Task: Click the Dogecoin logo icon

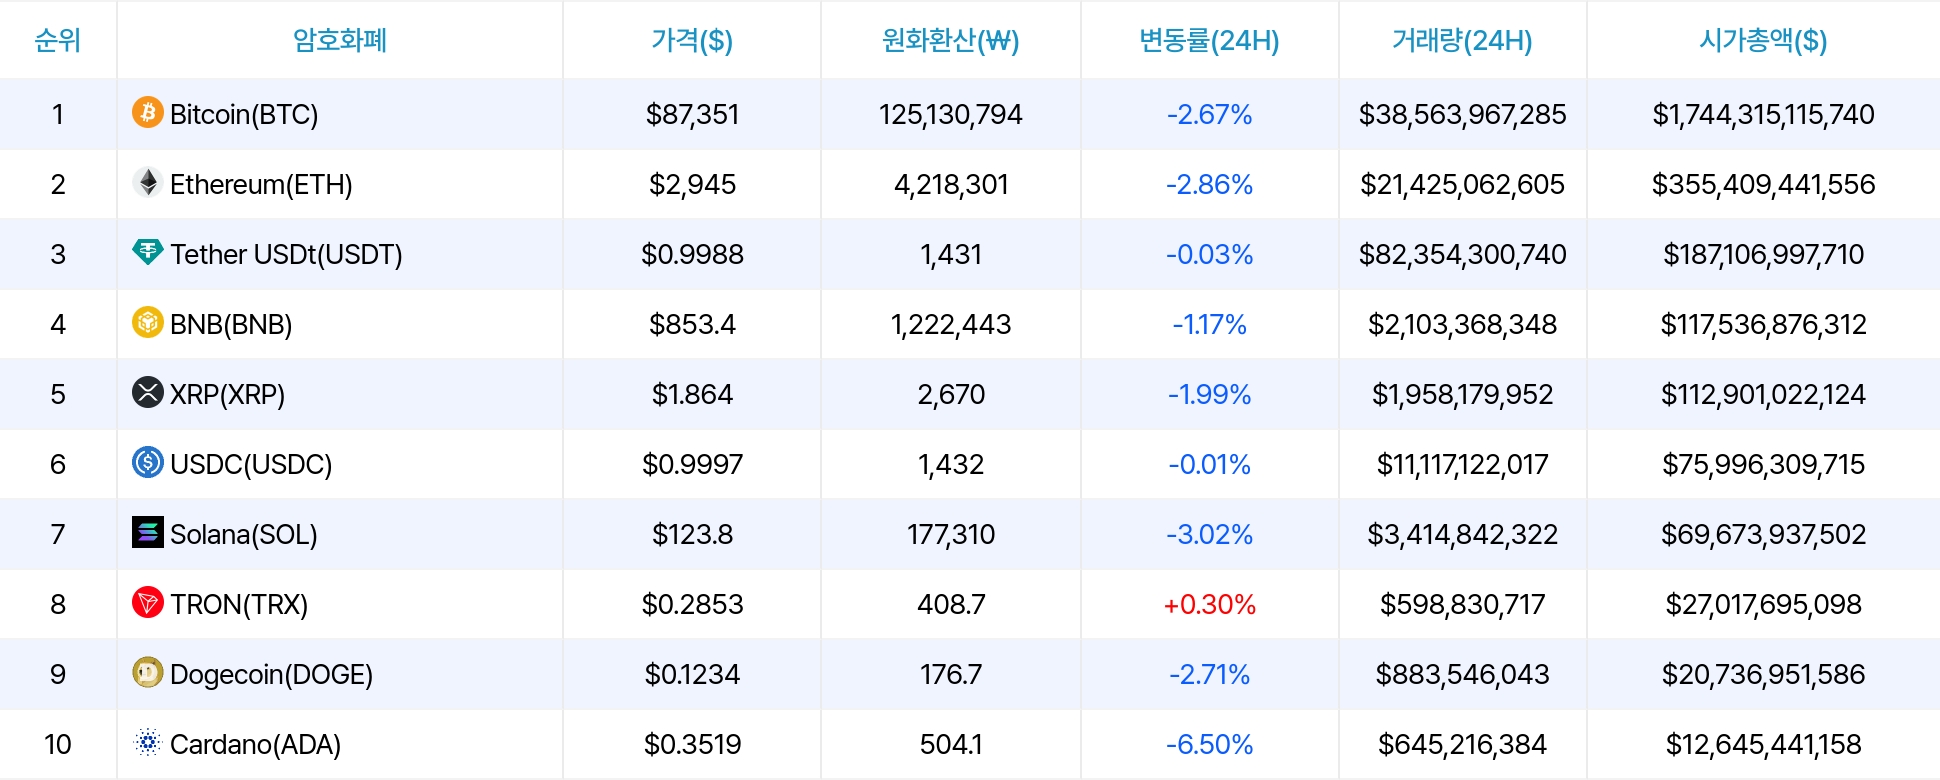Action: click(x=148, y=672)
